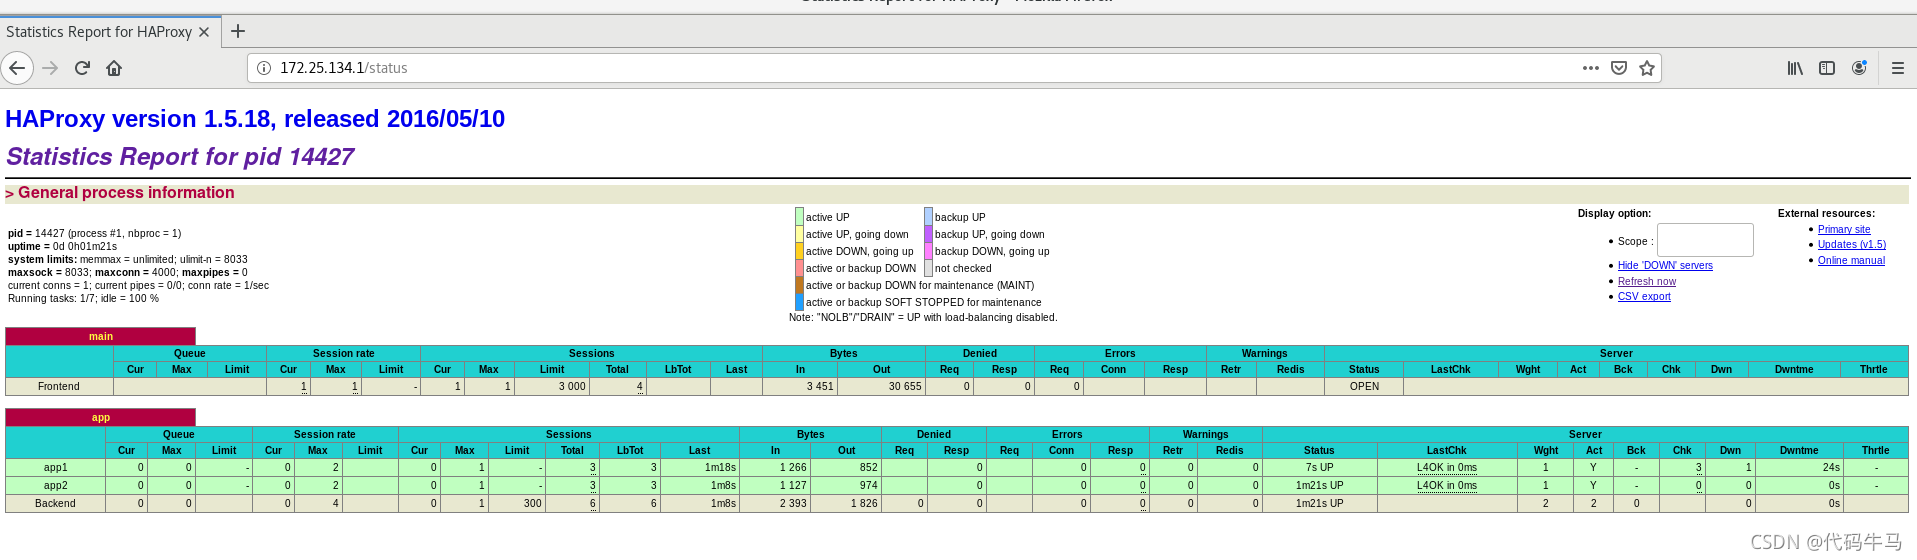Open a new tab with plus button

point(238,31)
